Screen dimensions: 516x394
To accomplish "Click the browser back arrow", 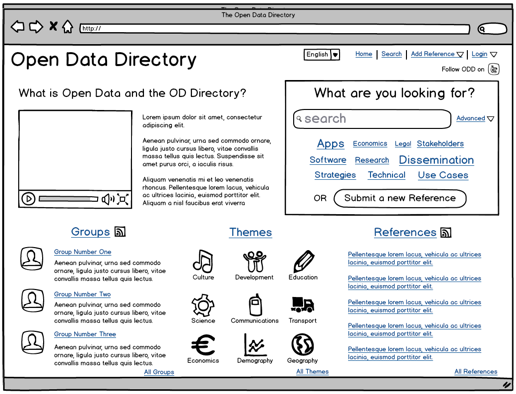I will pos(18,26).
